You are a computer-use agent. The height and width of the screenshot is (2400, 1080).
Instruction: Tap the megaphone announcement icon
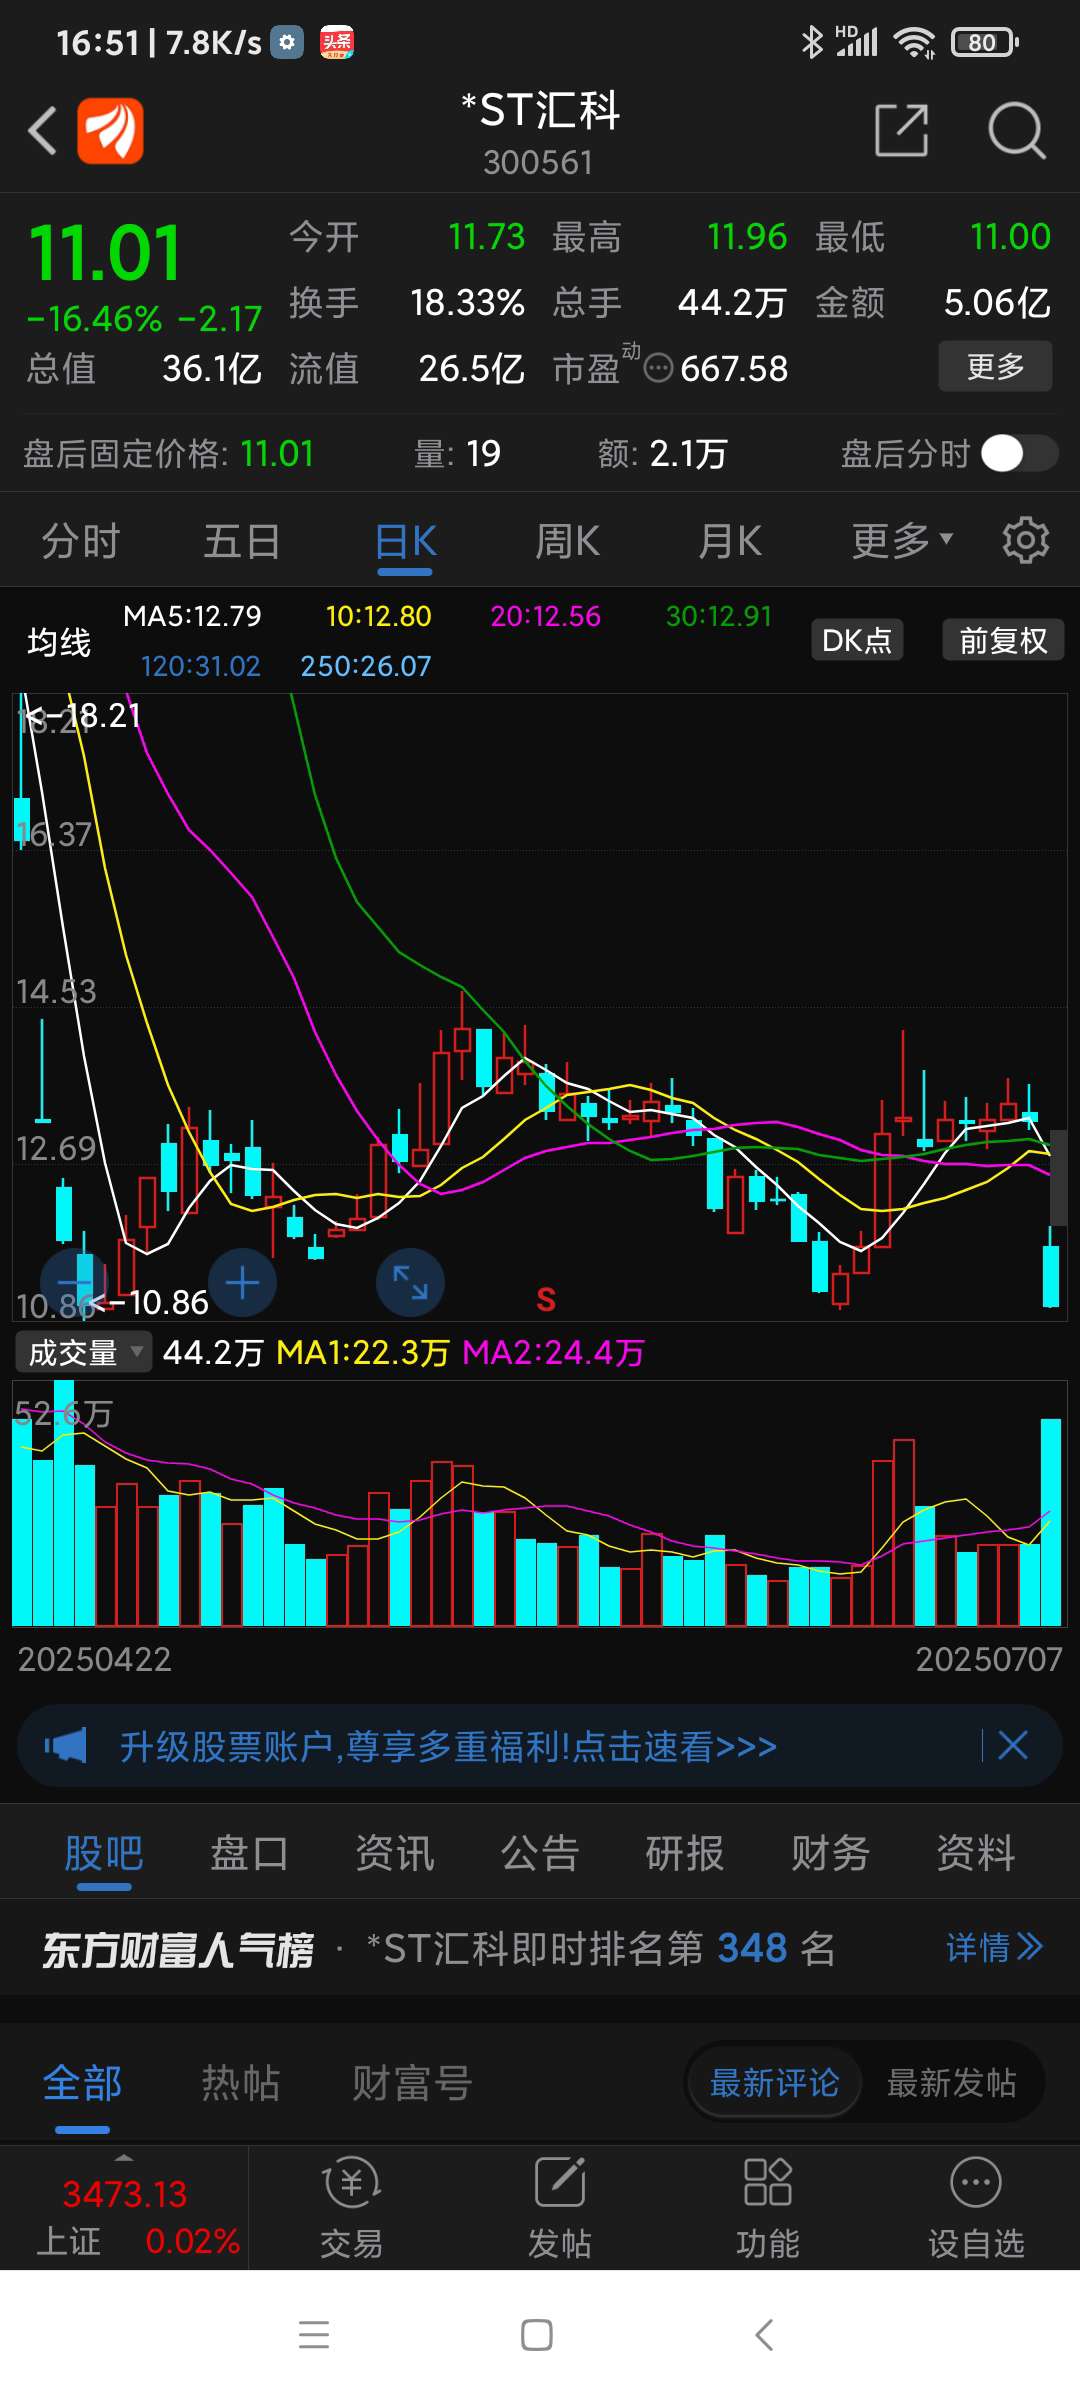click(66, 1746)
